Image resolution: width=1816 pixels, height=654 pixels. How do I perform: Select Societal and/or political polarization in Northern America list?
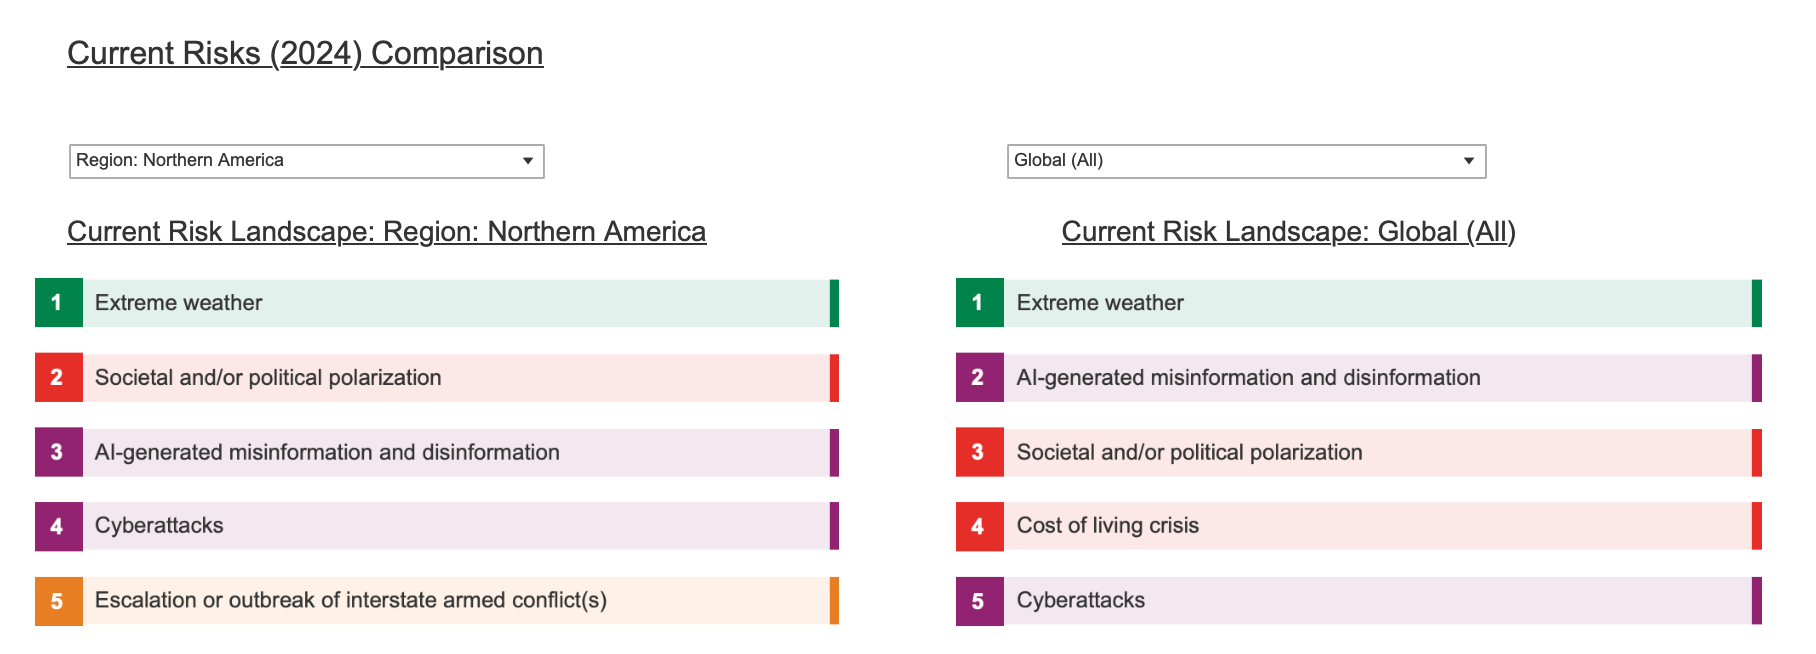pyautogui.click(x=437, y=378)
